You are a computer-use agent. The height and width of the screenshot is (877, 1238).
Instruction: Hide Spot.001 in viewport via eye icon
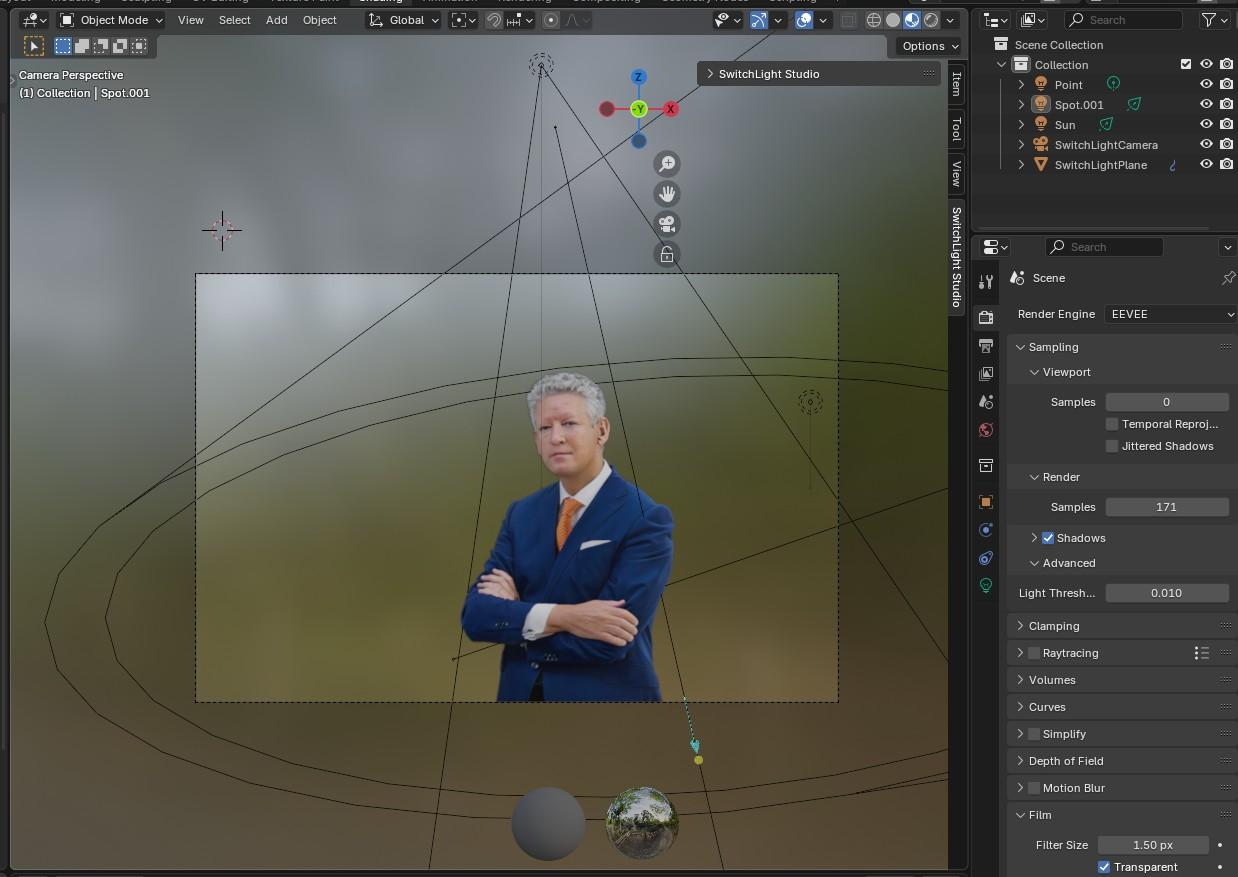1206,105
